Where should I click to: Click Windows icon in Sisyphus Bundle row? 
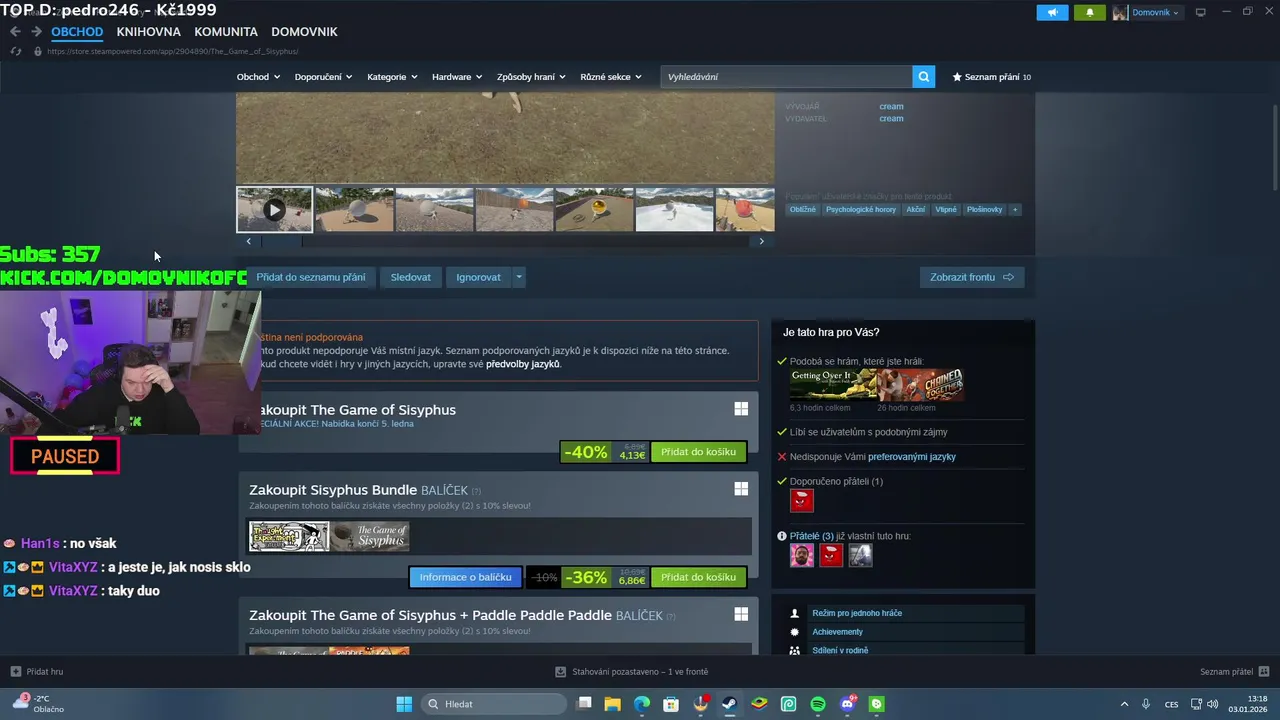(x=741, y=489)
